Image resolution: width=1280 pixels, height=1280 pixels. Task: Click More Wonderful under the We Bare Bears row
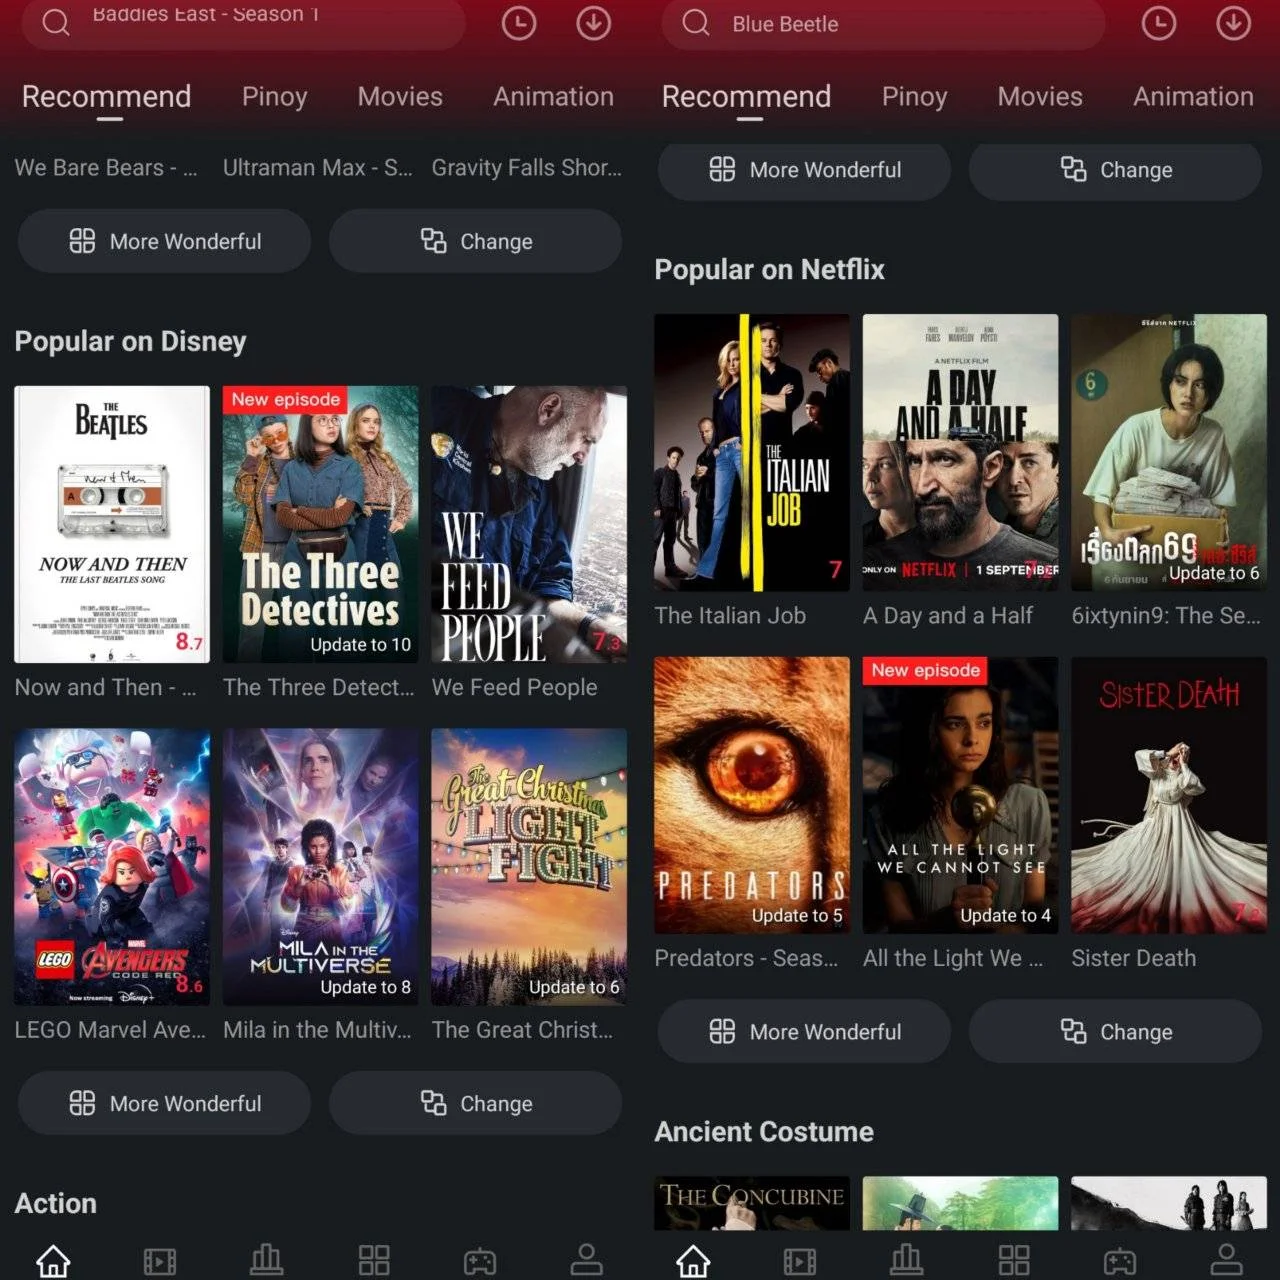click(x=165, y=241)
